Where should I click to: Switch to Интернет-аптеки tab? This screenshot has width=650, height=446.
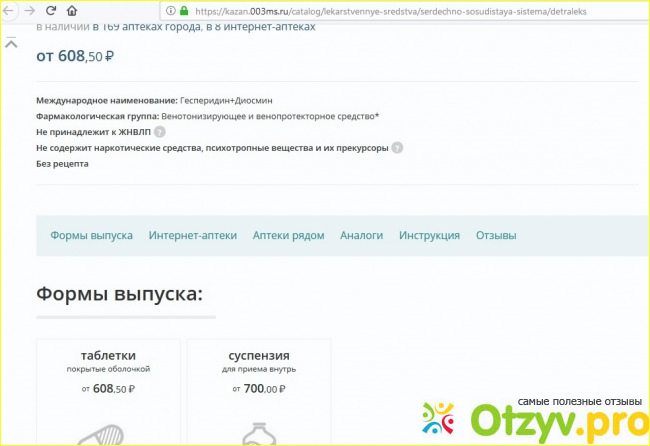(x=193, y=236)
